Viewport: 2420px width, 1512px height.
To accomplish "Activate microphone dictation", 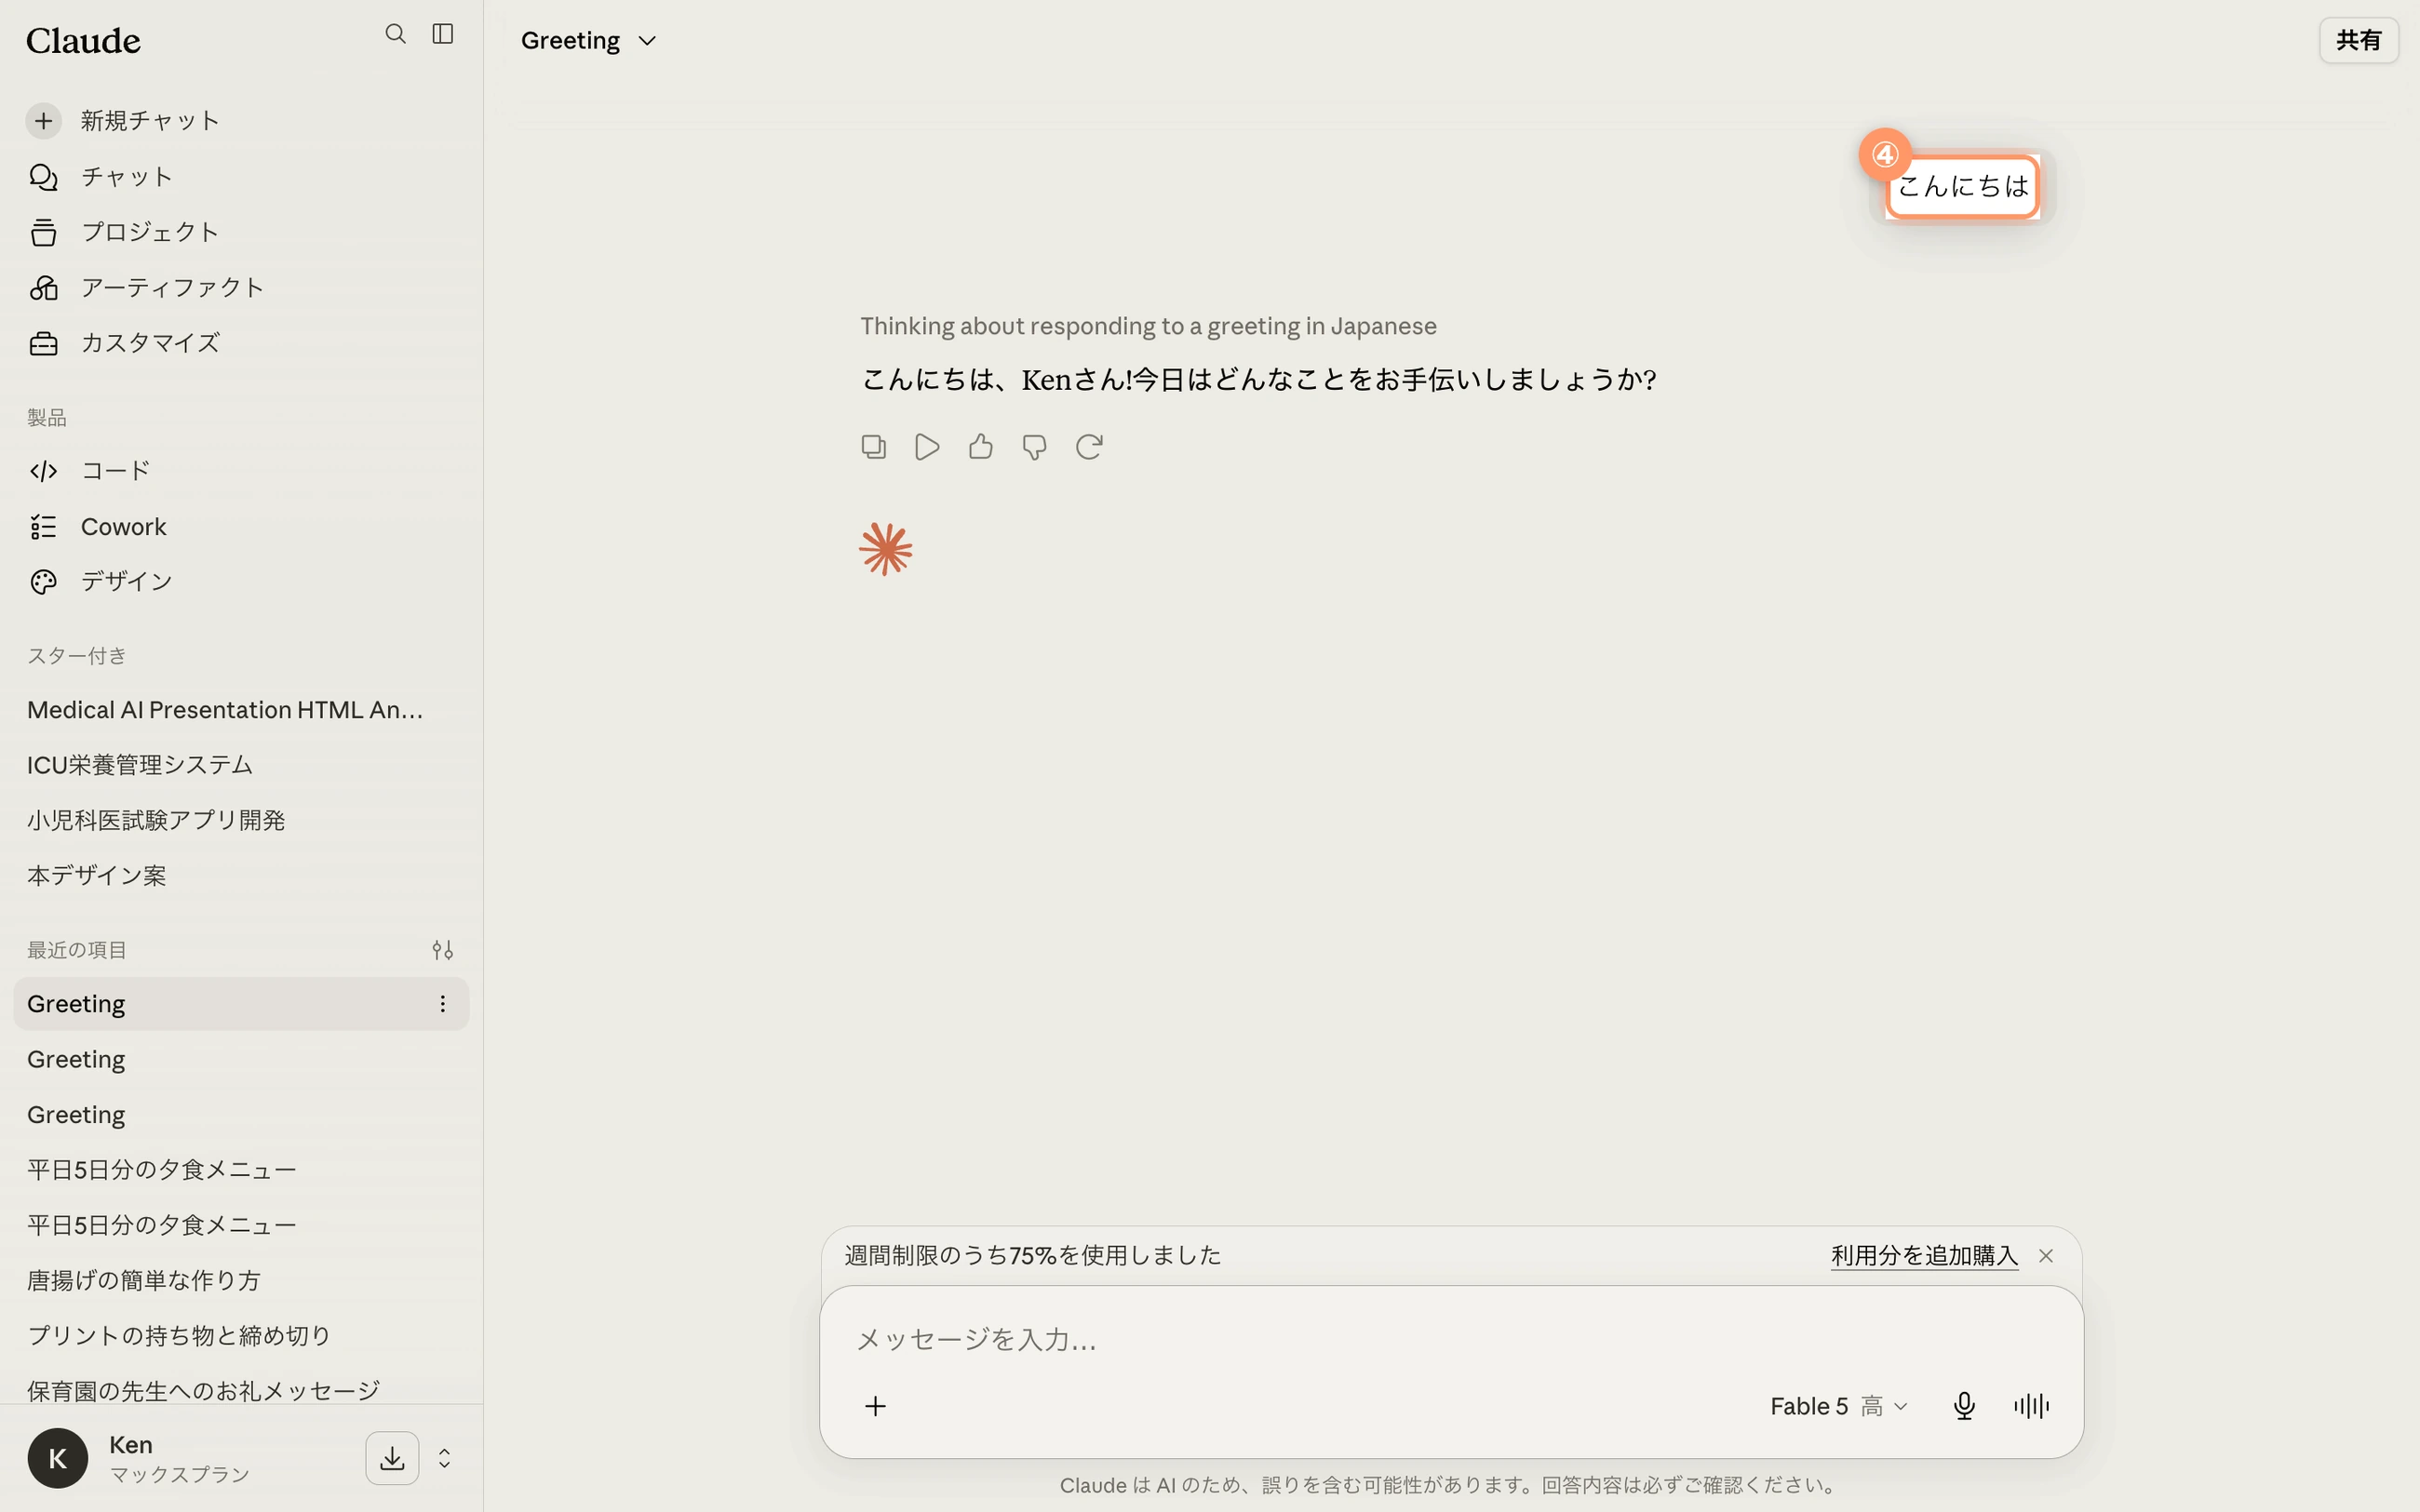I will tap(1964, 1407).
